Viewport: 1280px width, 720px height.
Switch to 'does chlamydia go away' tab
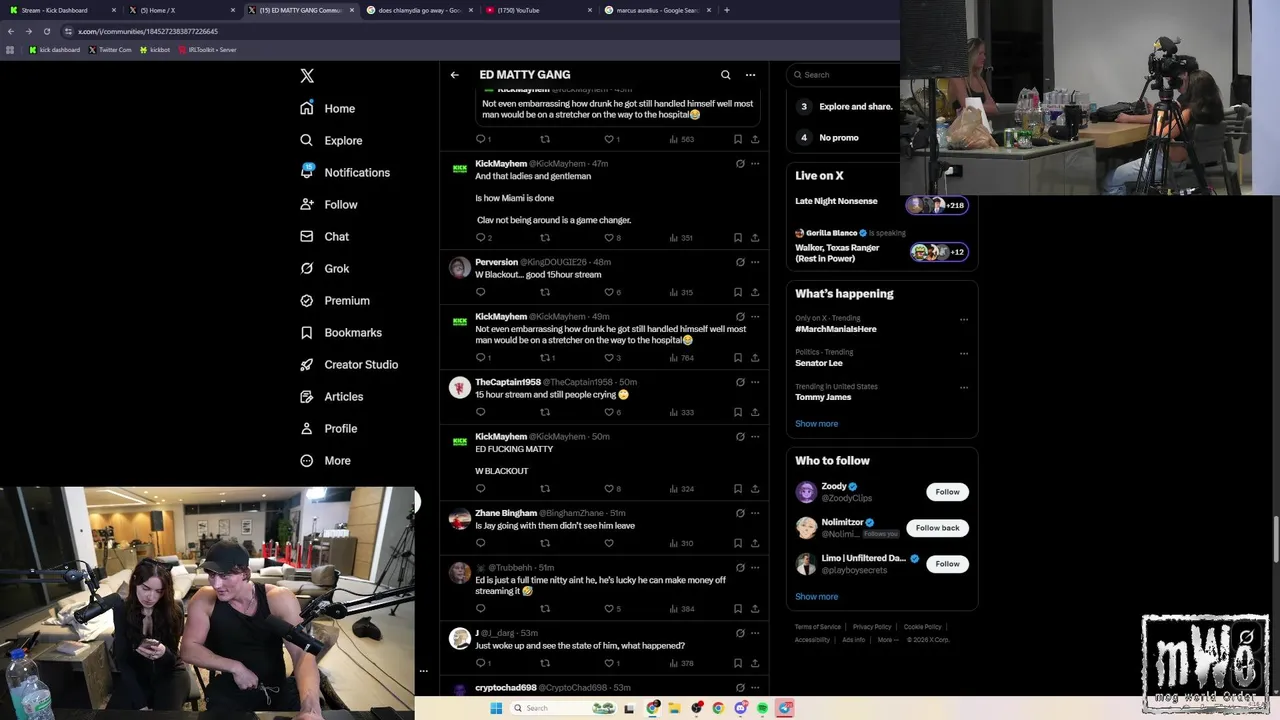tap(418, 10)
